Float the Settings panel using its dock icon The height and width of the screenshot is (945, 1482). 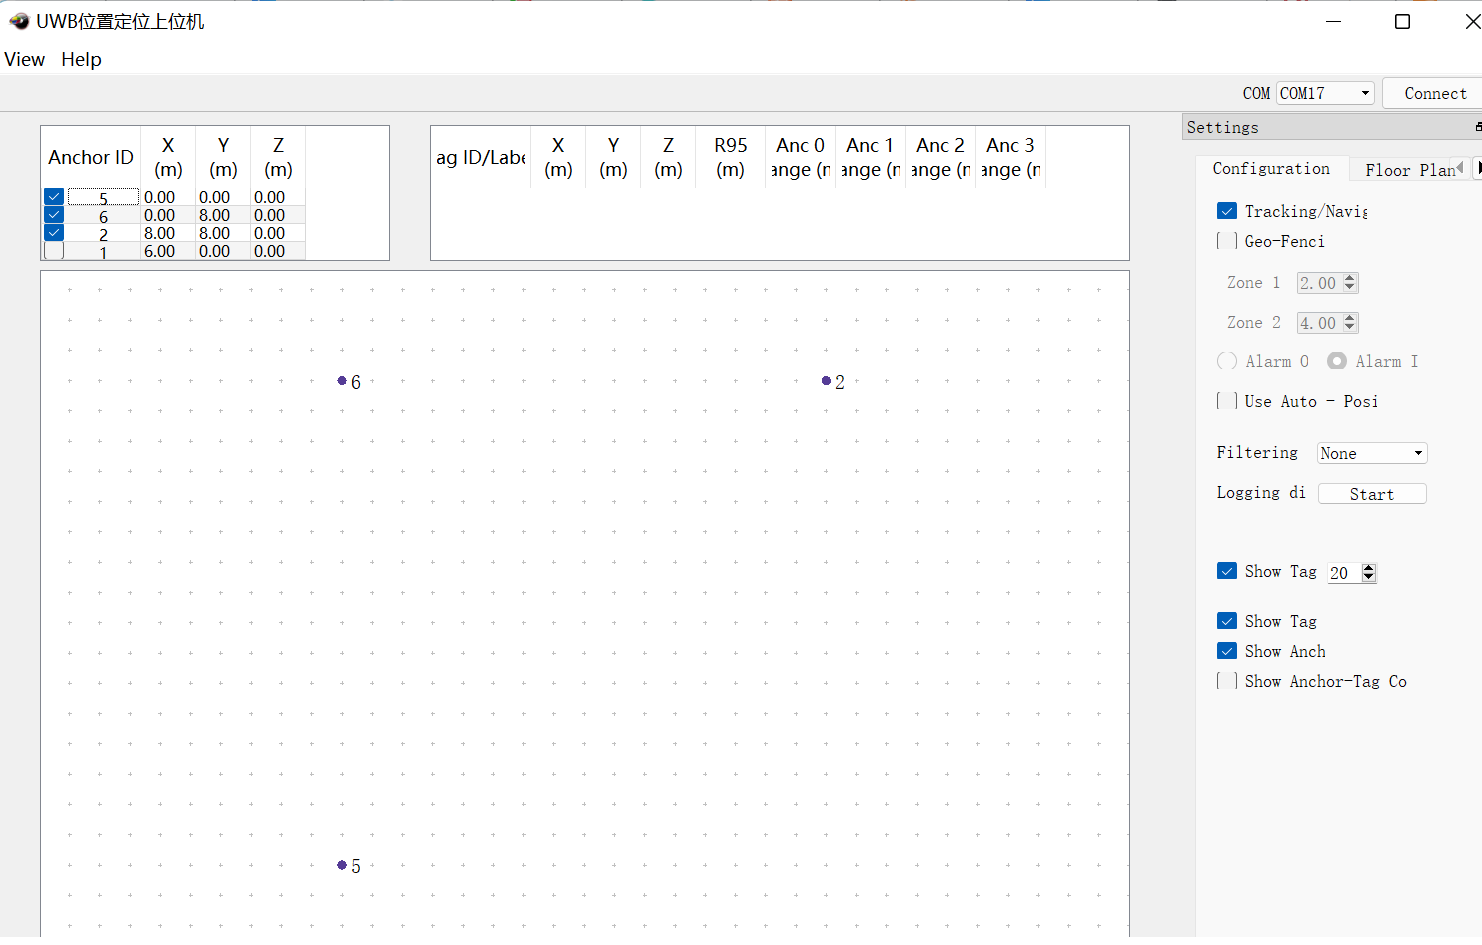coord(1477,127)
